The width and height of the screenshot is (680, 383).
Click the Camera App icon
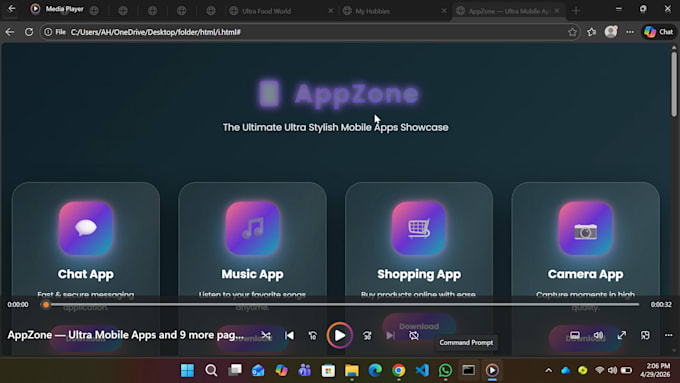[x=585, y=228]
